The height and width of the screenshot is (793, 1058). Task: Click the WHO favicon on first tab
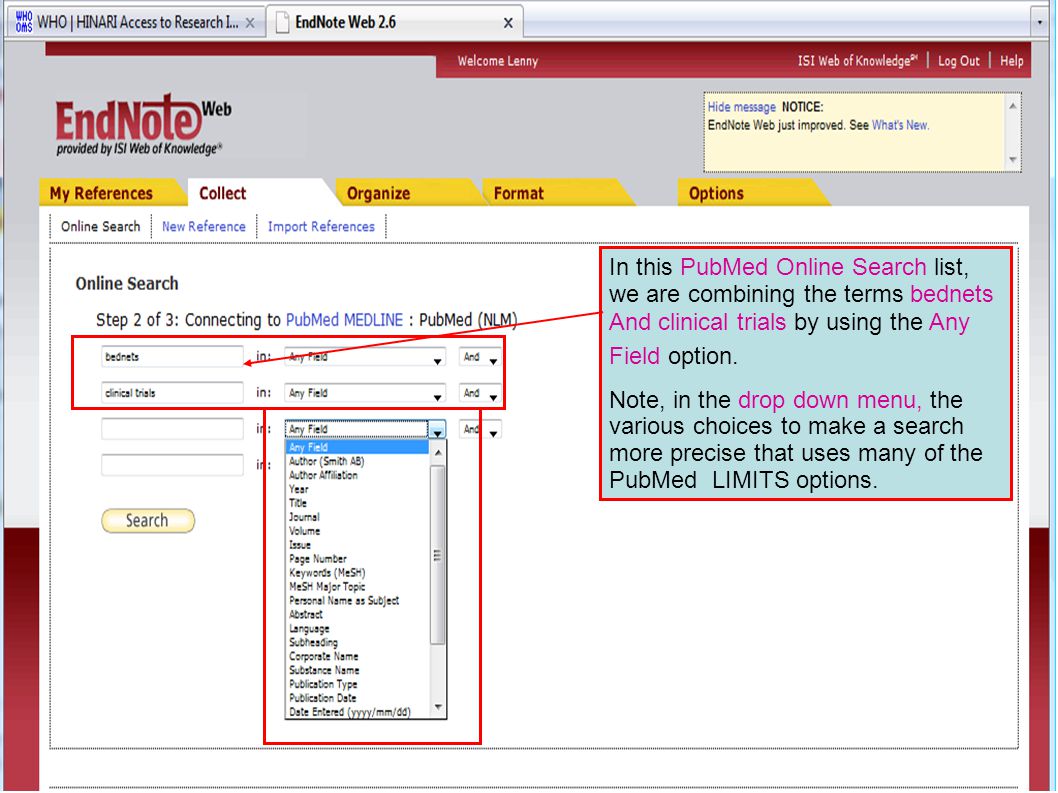coord(24,22)
